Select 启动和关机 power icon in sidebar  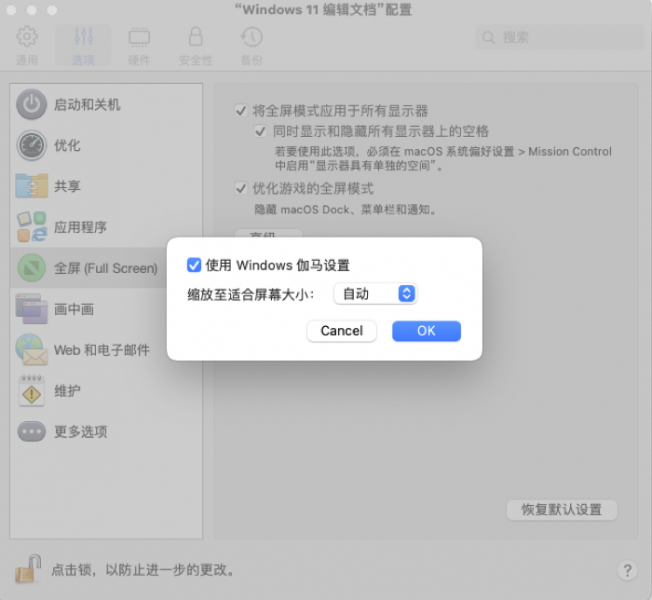pyautogui.click(x=31, y=104)
